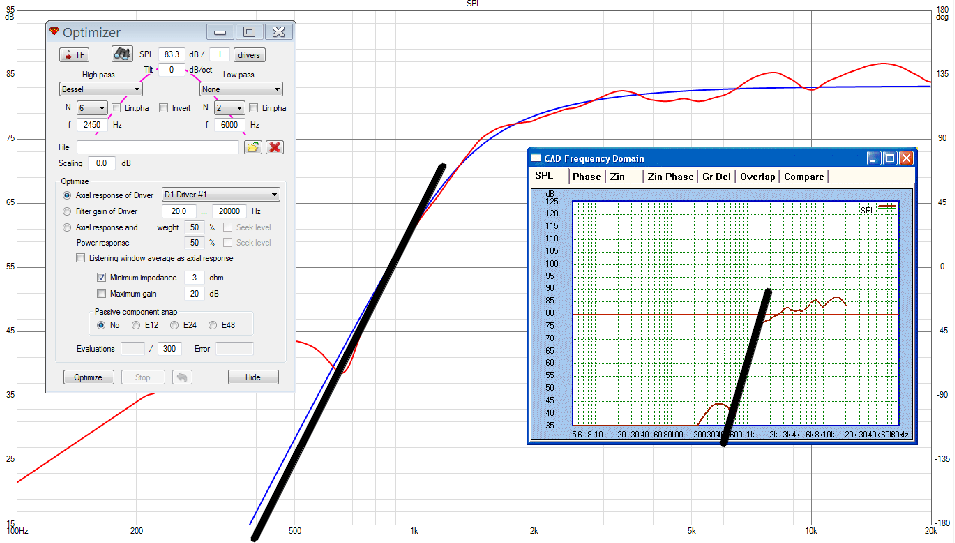The width and height of the screenshot is (955, 543).
Task: Select Axial response of Driver radio
Action: [x=67, y=195]
